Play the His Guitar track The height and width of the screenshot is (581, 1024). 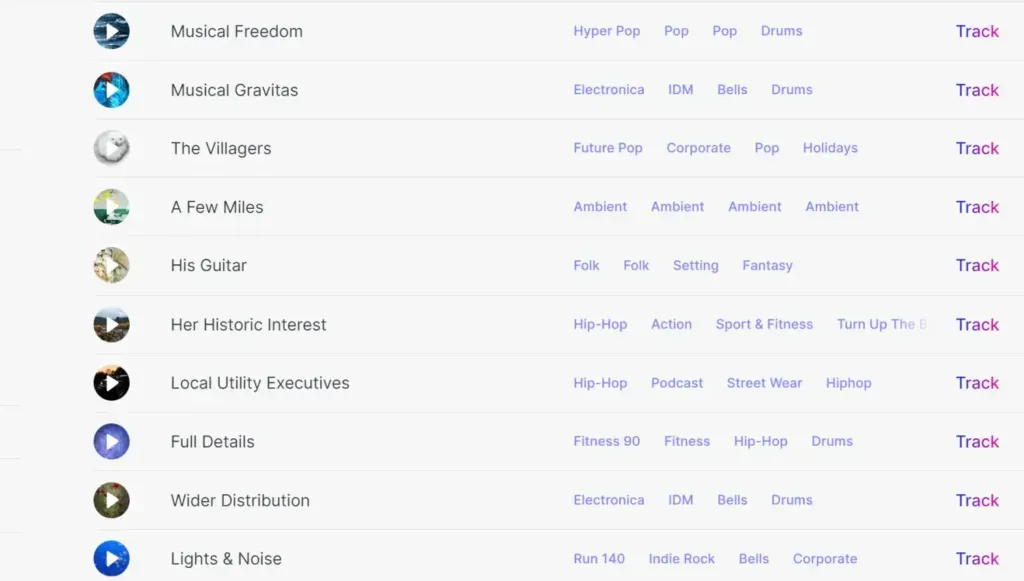[112, 265]
